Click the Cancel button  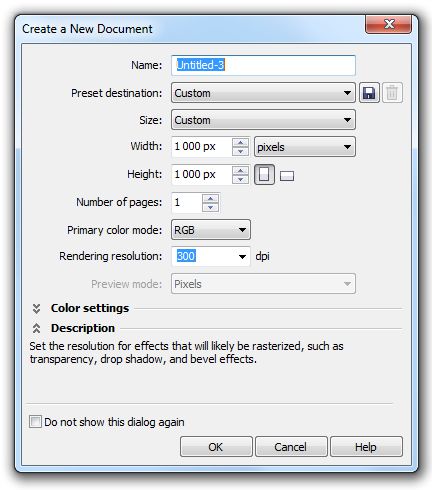tap(291, 447)
